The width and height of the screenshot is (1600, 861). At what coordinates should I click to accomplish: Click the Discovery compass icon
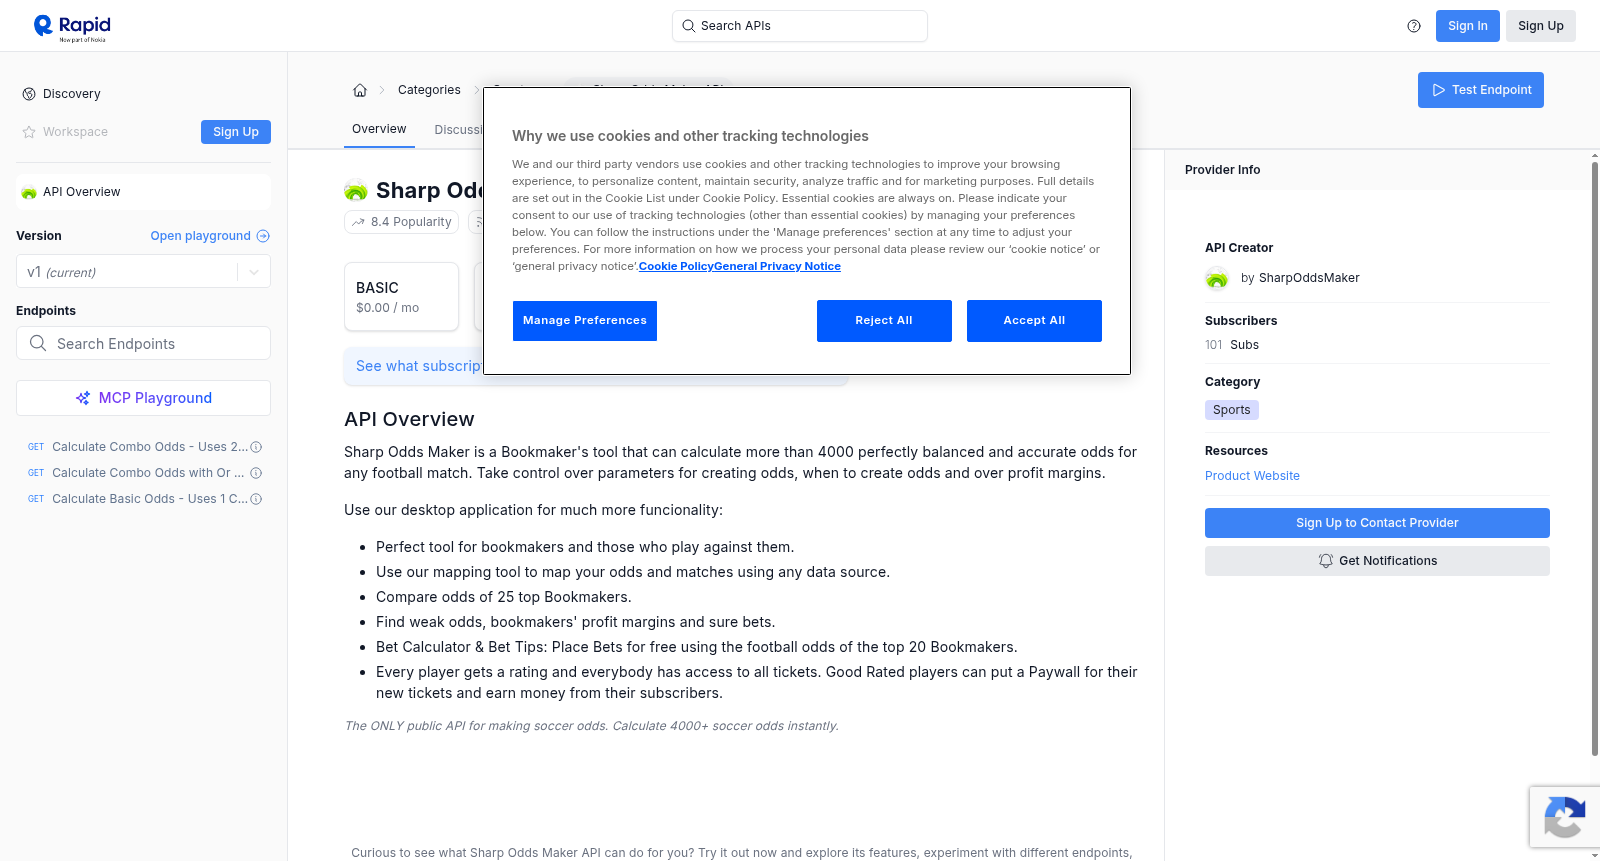point(29,94)
